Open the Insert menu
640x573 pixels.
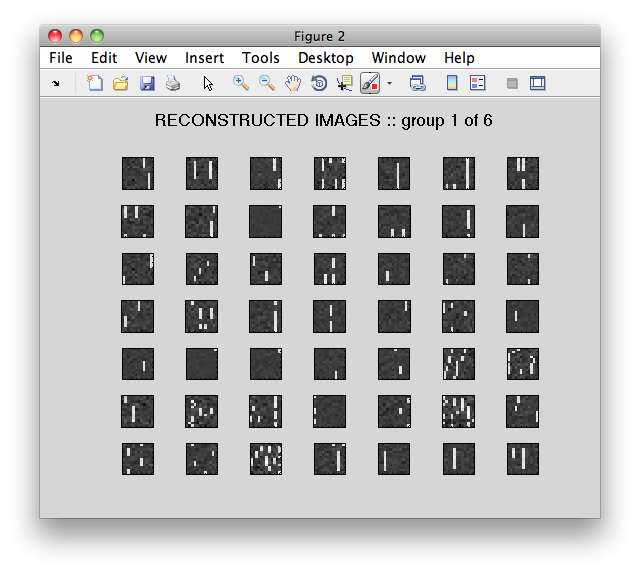[x=204, y=58]
